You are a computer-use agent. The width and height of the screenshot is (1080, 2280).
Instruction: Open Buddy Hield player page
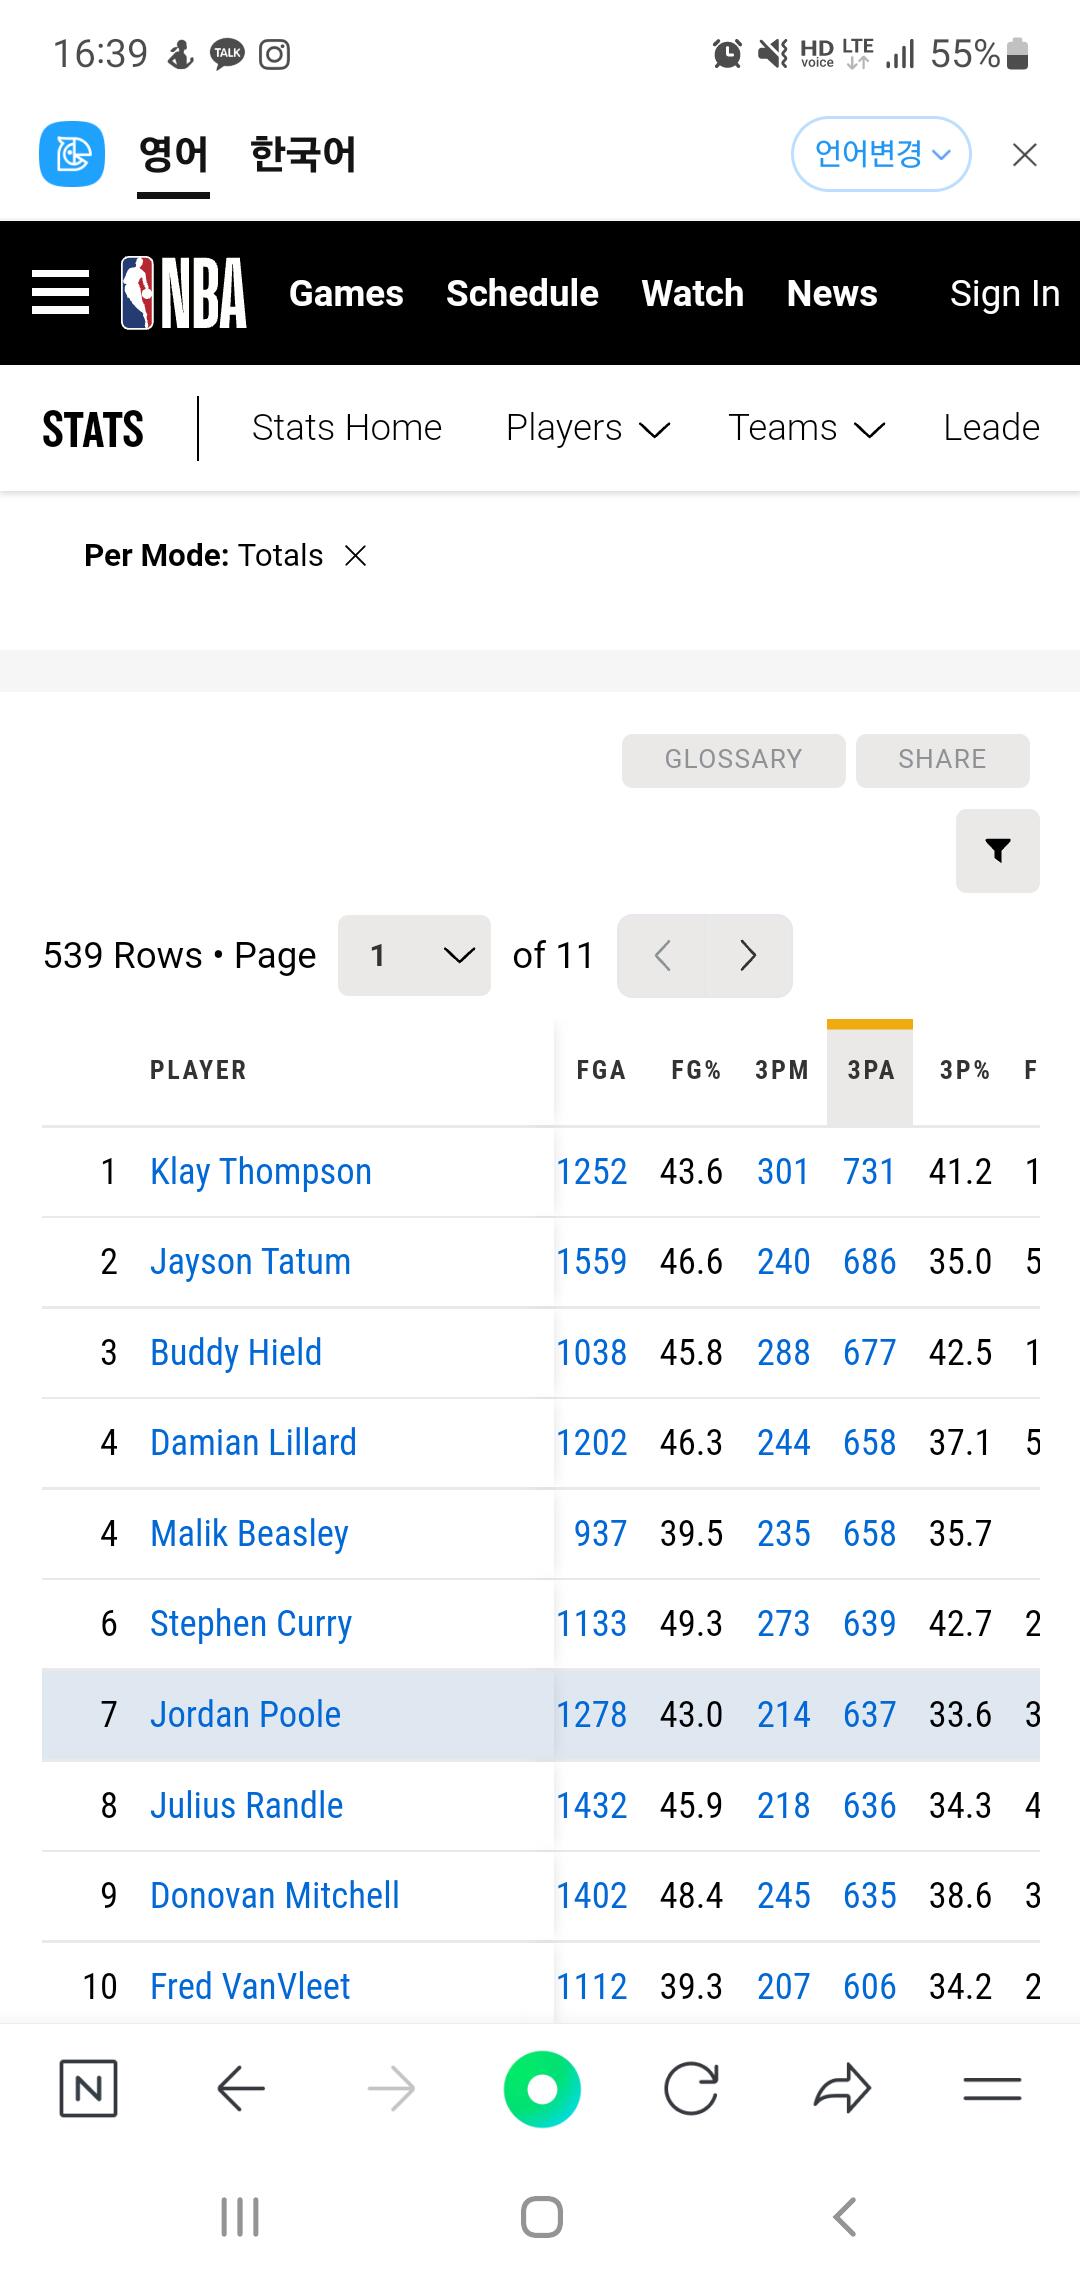236,1353
